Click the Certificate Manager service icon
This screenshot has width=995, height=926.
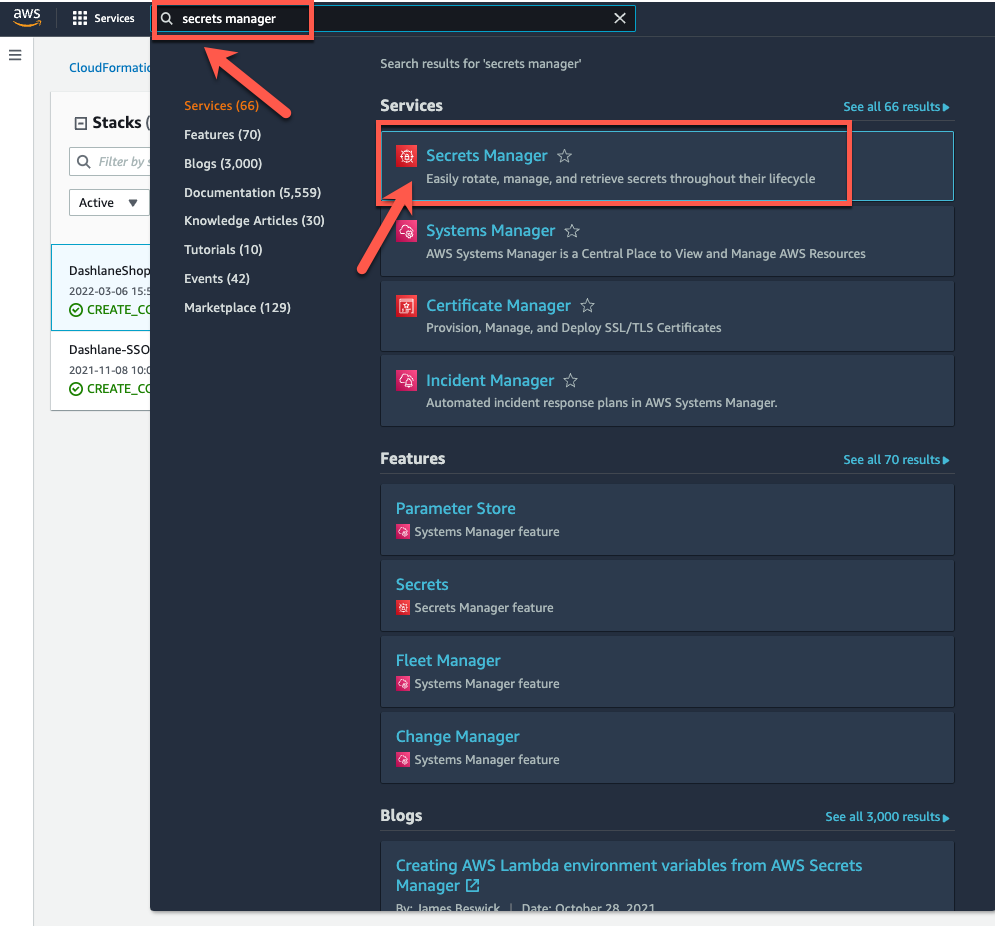coord(406,306)
